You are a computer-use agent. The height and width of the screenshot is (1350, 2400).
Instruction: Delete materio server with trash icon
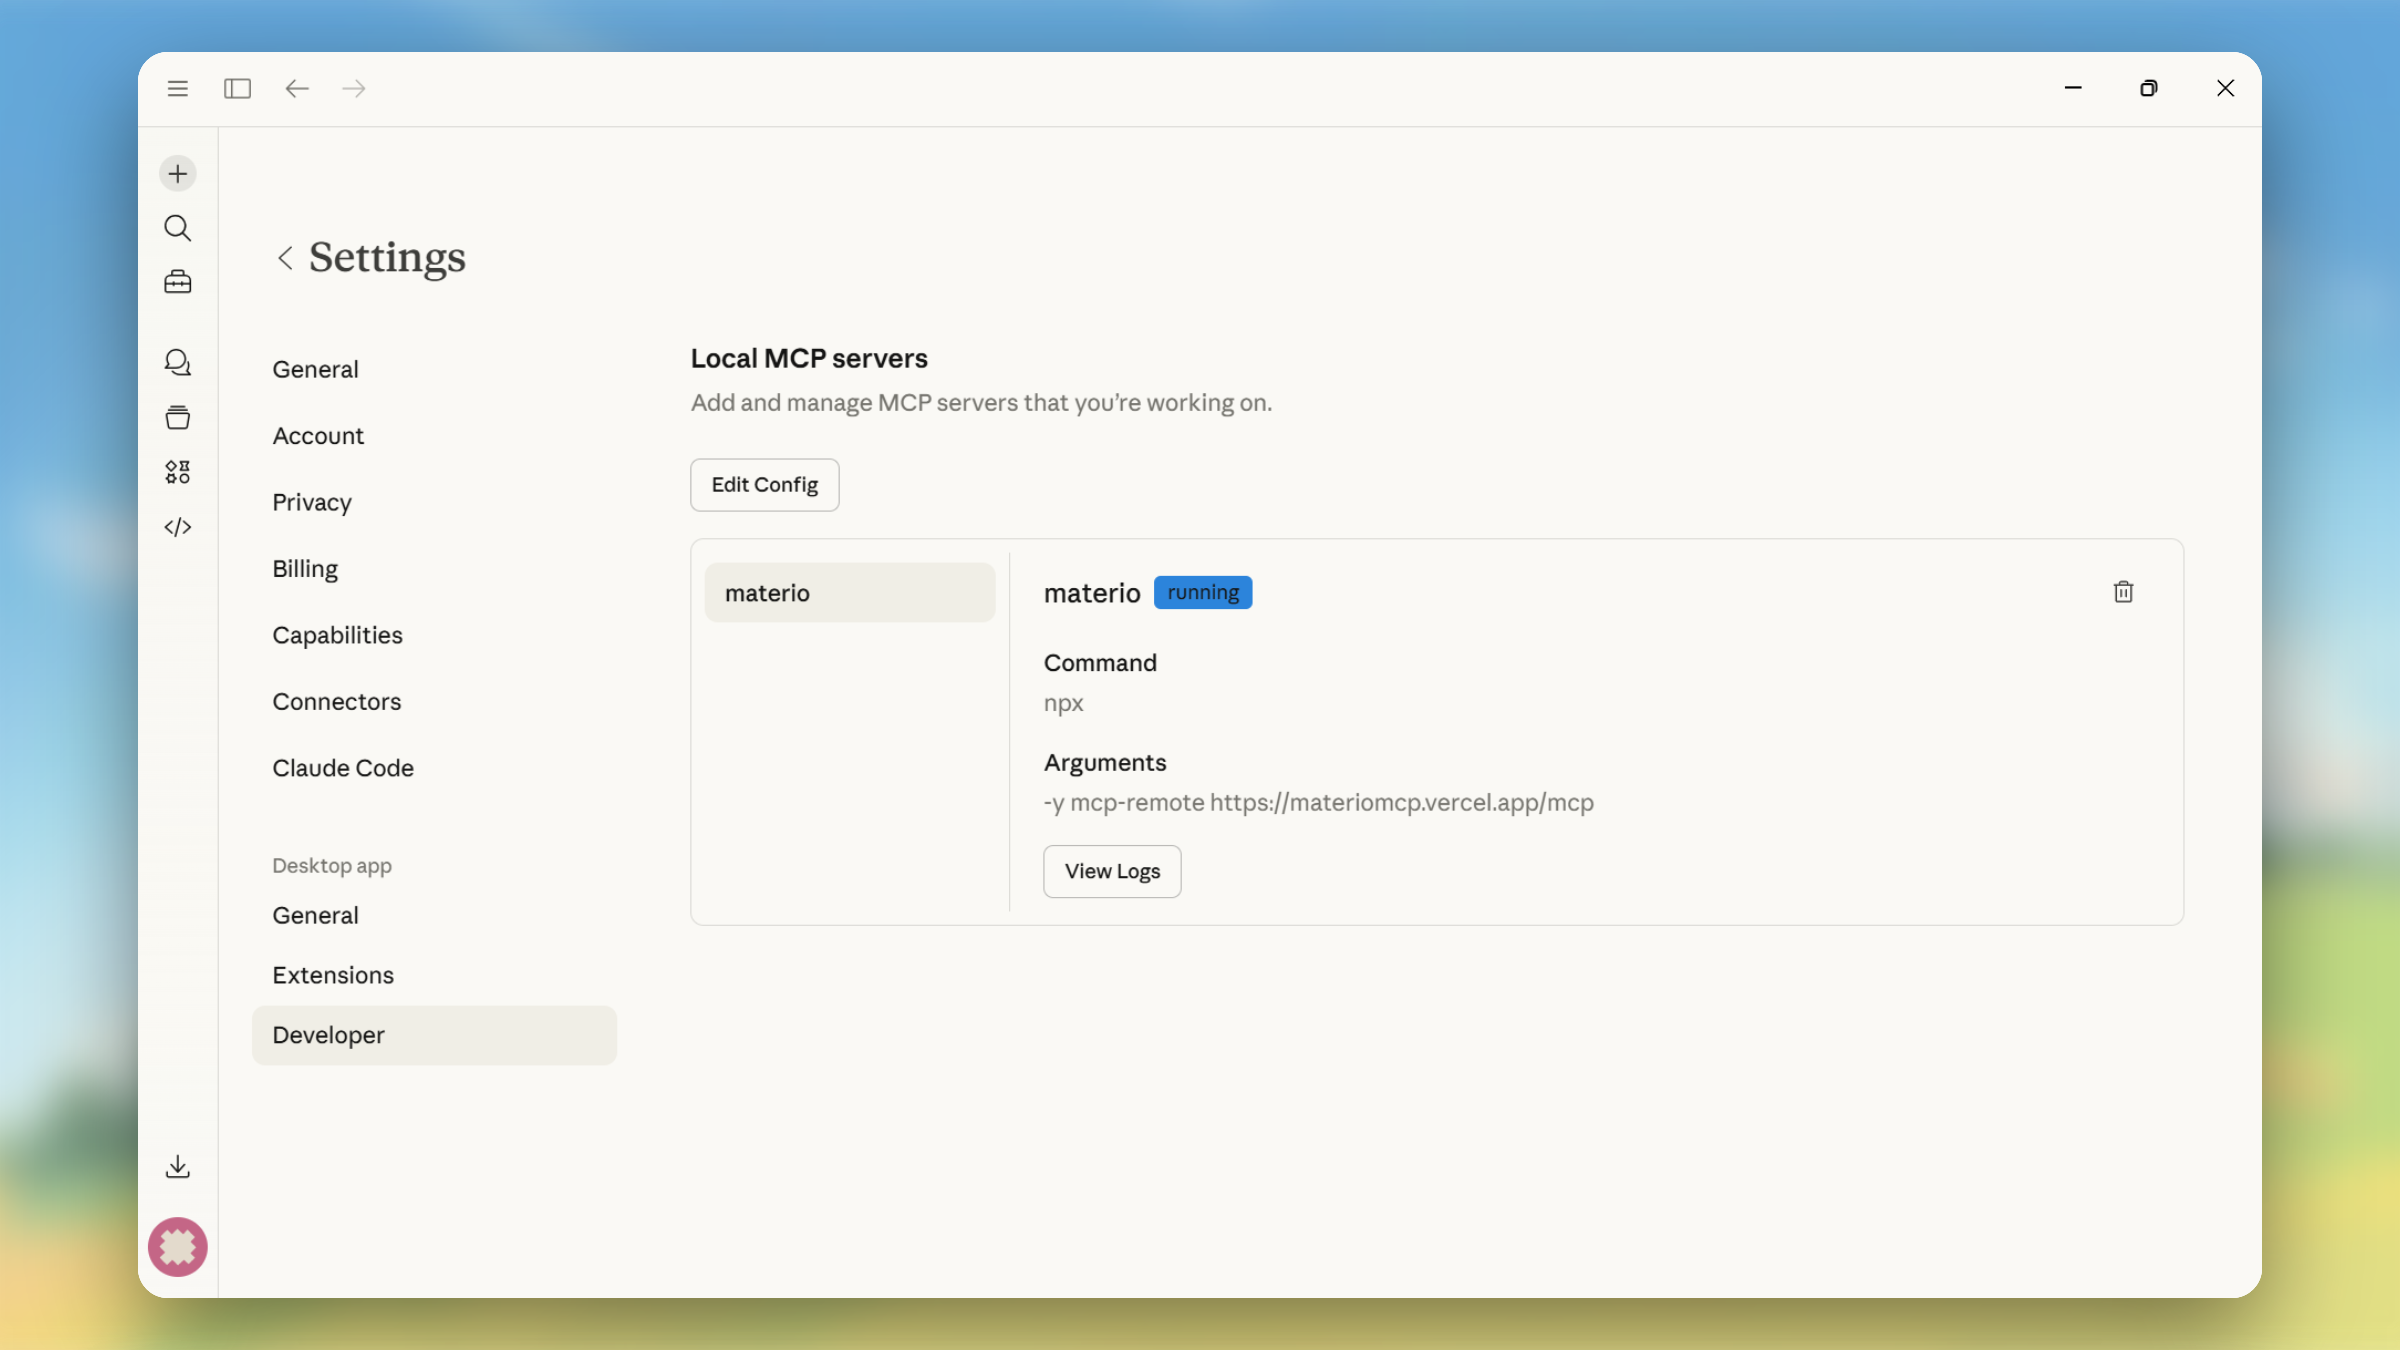(x=2123, y=592)
